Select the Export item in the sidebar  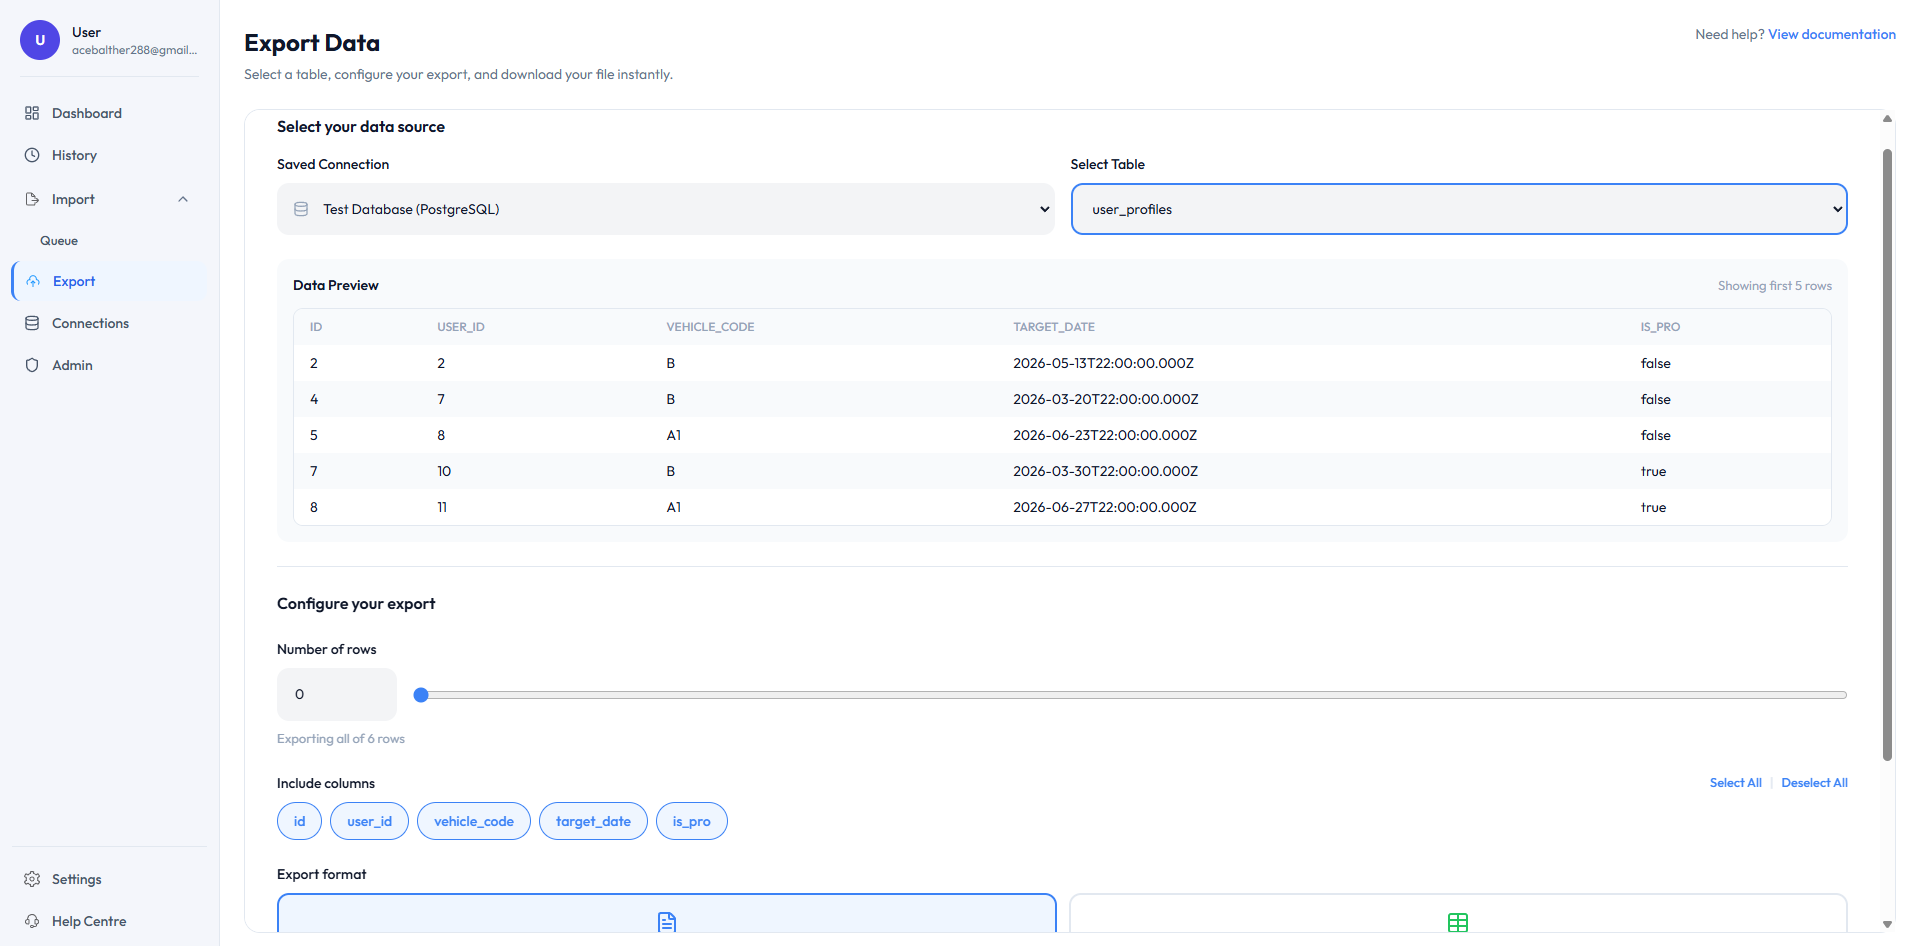(x=73, y=281)
